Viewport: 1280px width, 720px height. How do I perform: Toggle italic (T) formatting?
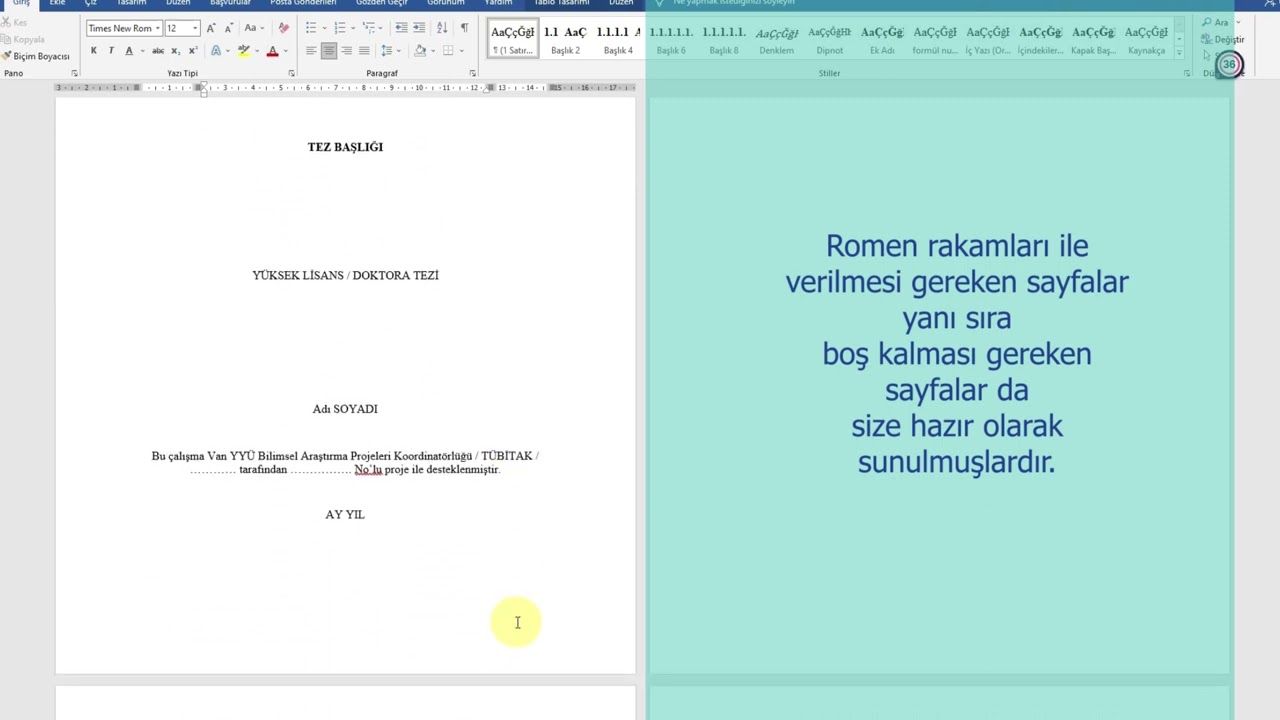coord(111,51)
